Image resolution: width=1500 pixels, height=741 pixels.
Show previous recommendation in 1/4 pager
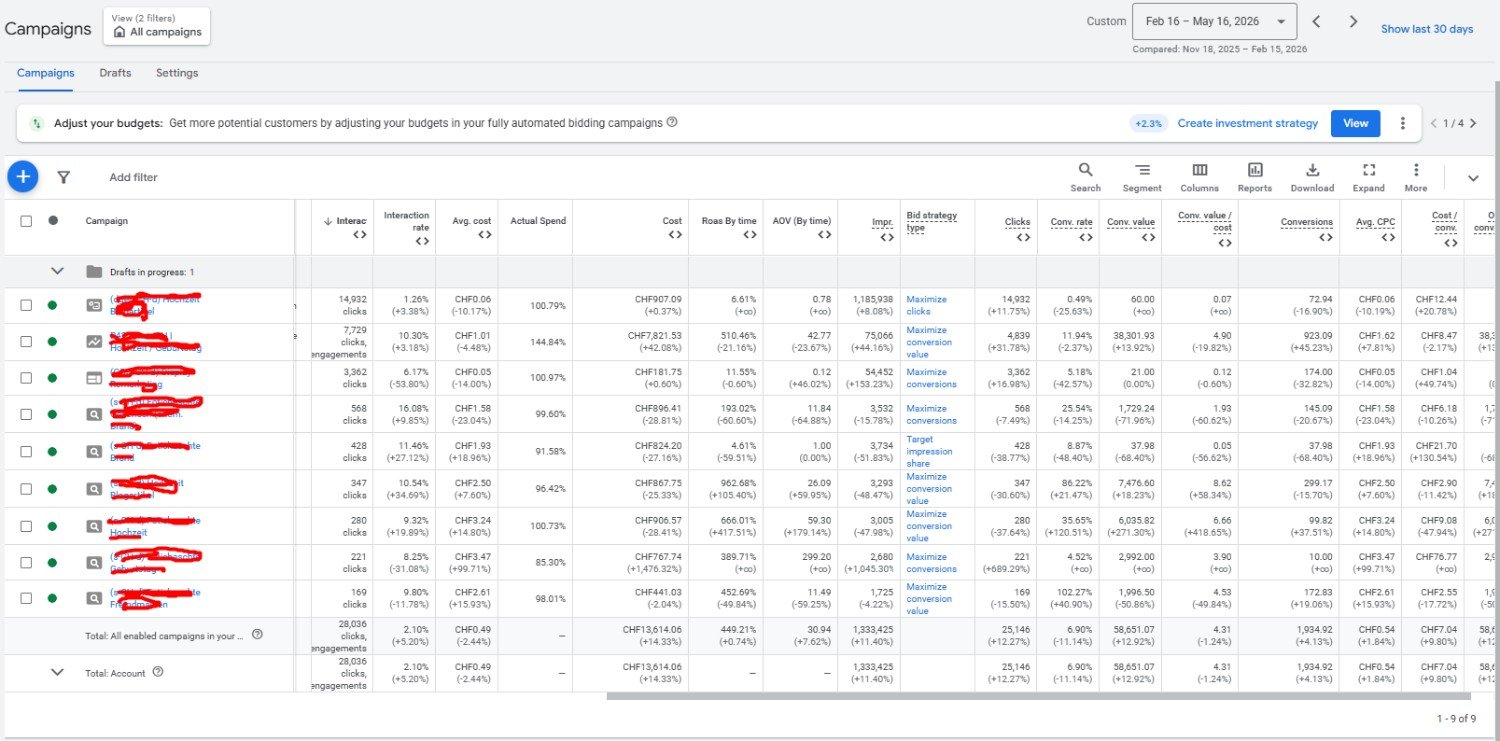coord(1434,123)
